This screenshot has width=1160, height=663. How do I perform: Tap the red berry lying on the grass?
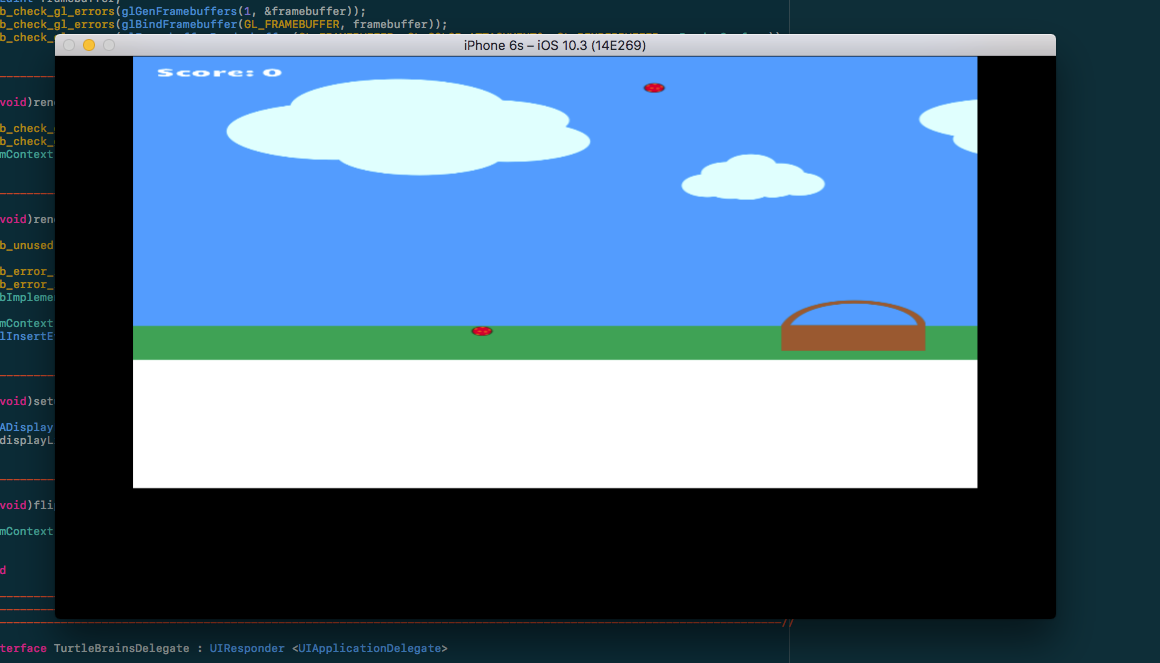482,331
